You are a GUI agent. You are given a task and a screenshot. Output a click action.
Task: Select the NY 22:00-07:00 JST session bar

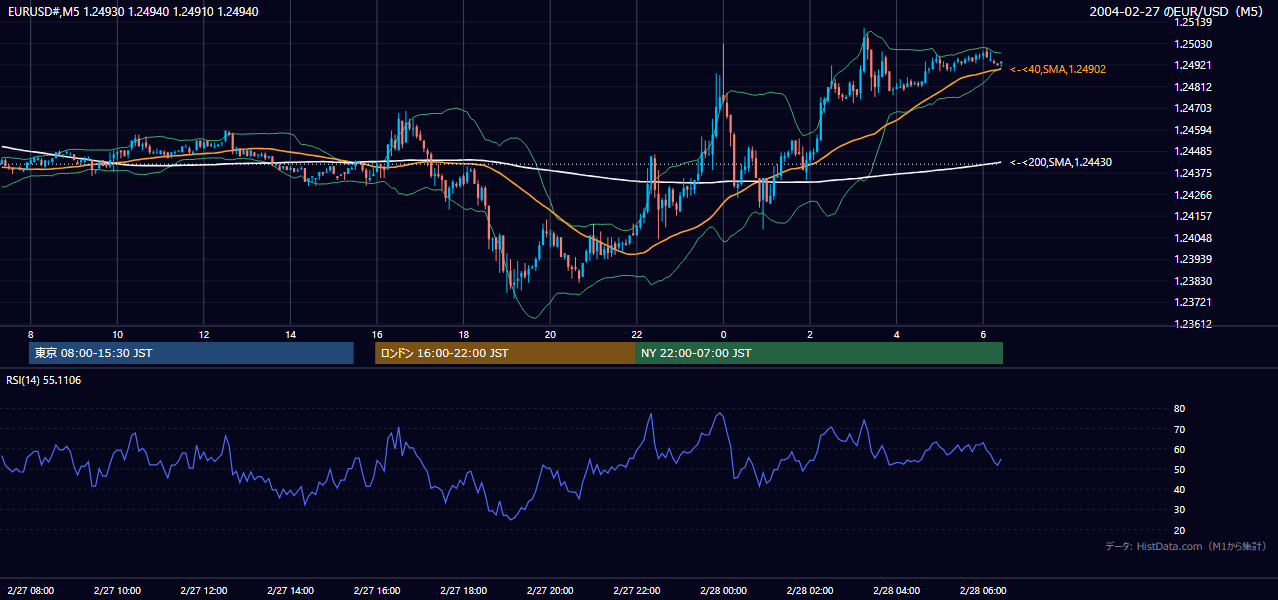click(819, 353)
